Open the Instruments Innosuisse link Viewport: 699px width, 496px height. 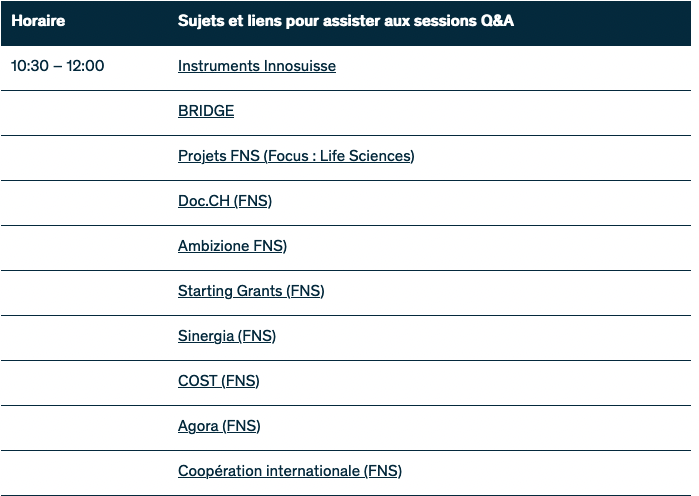pos(256,66)
